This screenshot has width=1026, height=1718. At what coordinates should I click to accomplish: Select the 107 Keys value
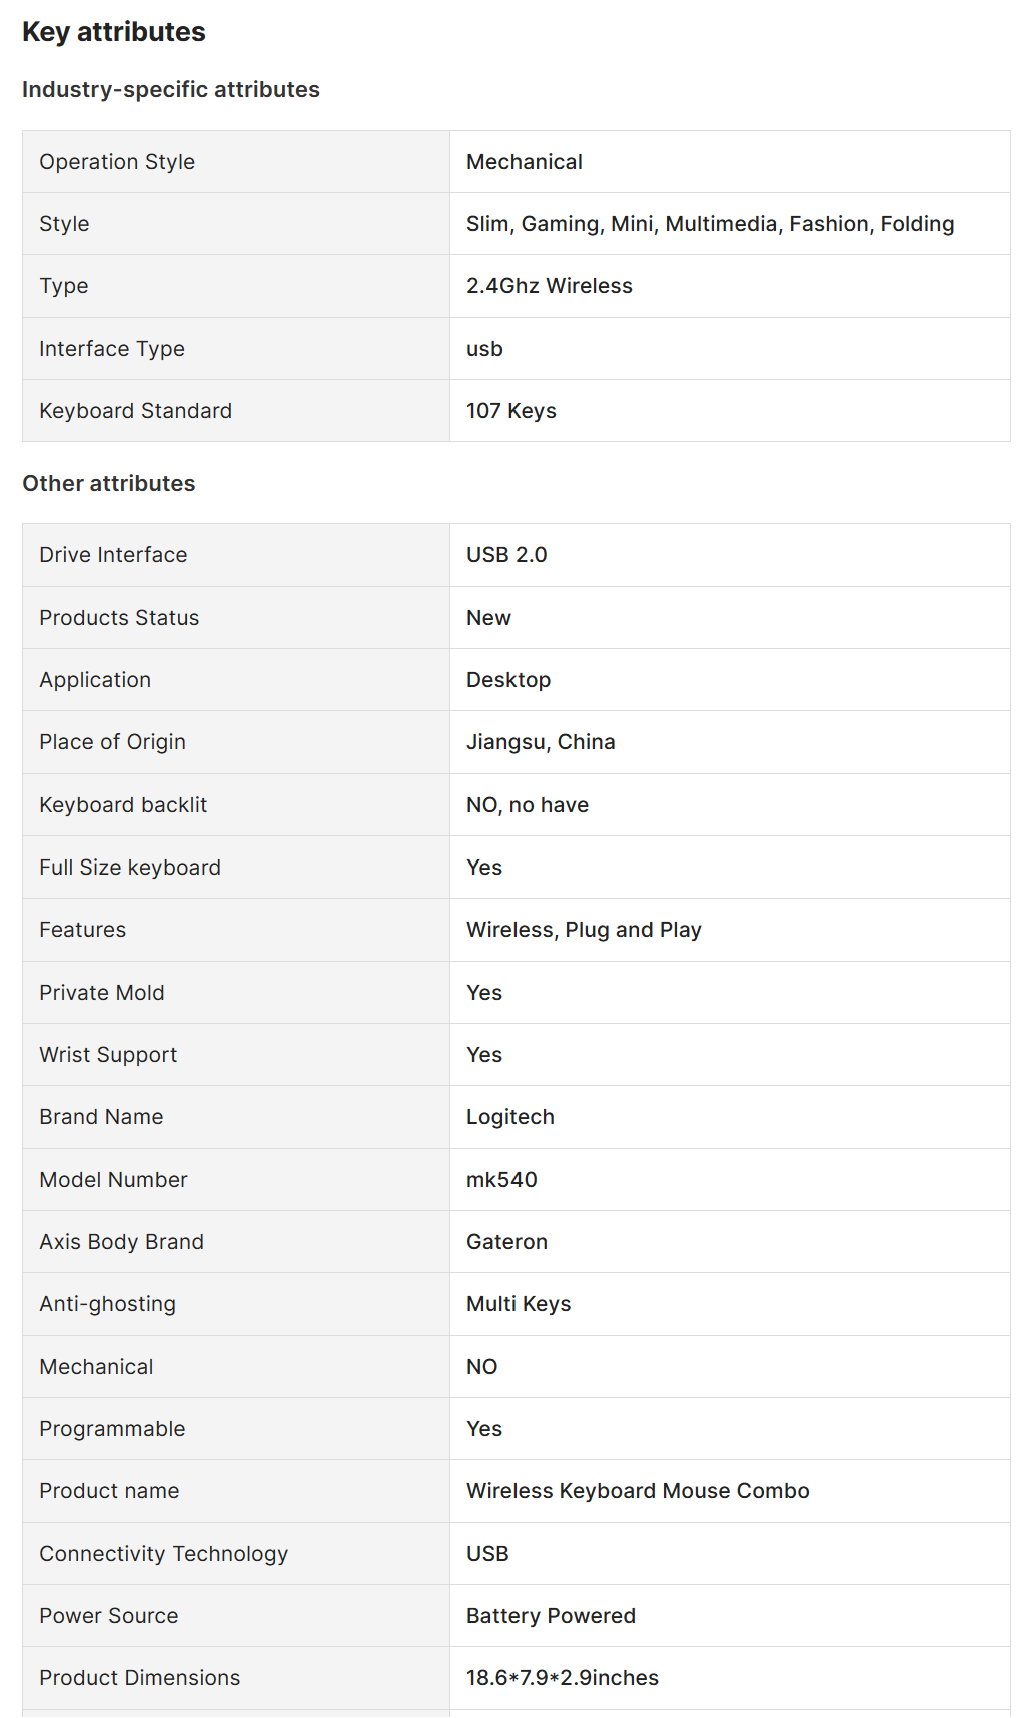511,411
